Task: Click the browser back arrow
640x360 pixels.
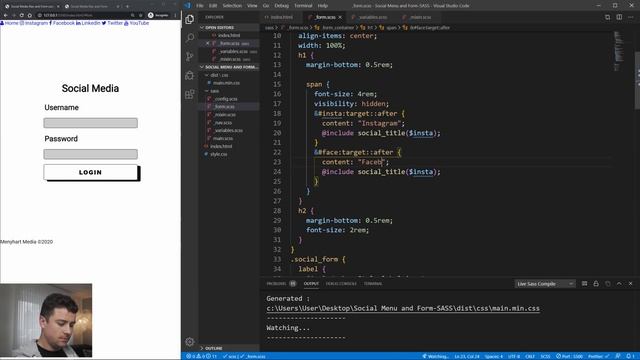Action: point(6,15)
